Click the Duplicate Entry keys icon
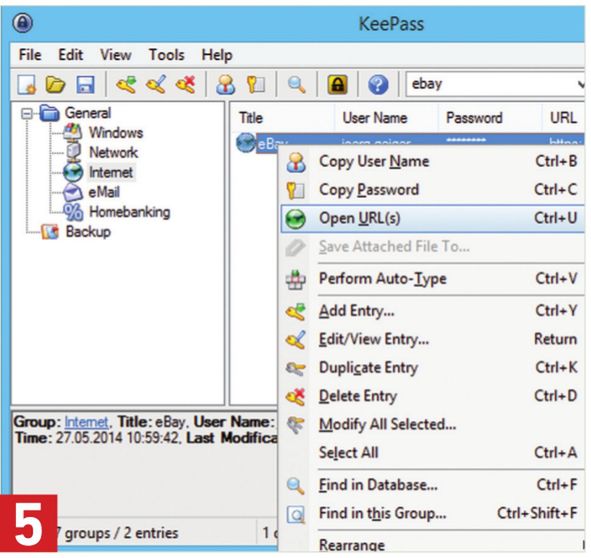591x558 pixels. tap(296, 368)
